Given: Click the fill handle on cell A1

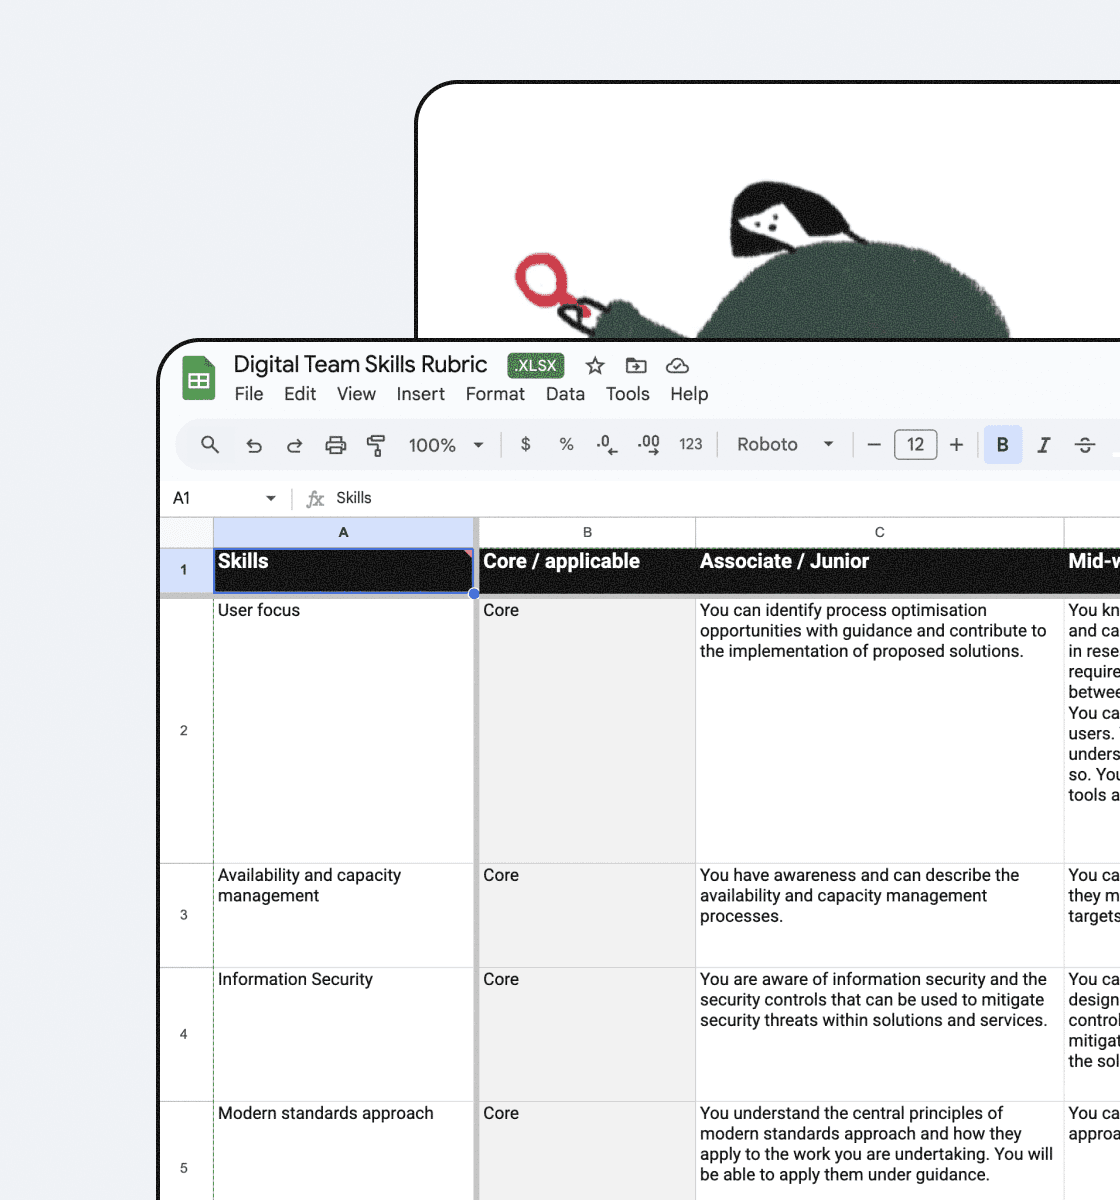Looking at the screenshot, I should click(474, 593).
